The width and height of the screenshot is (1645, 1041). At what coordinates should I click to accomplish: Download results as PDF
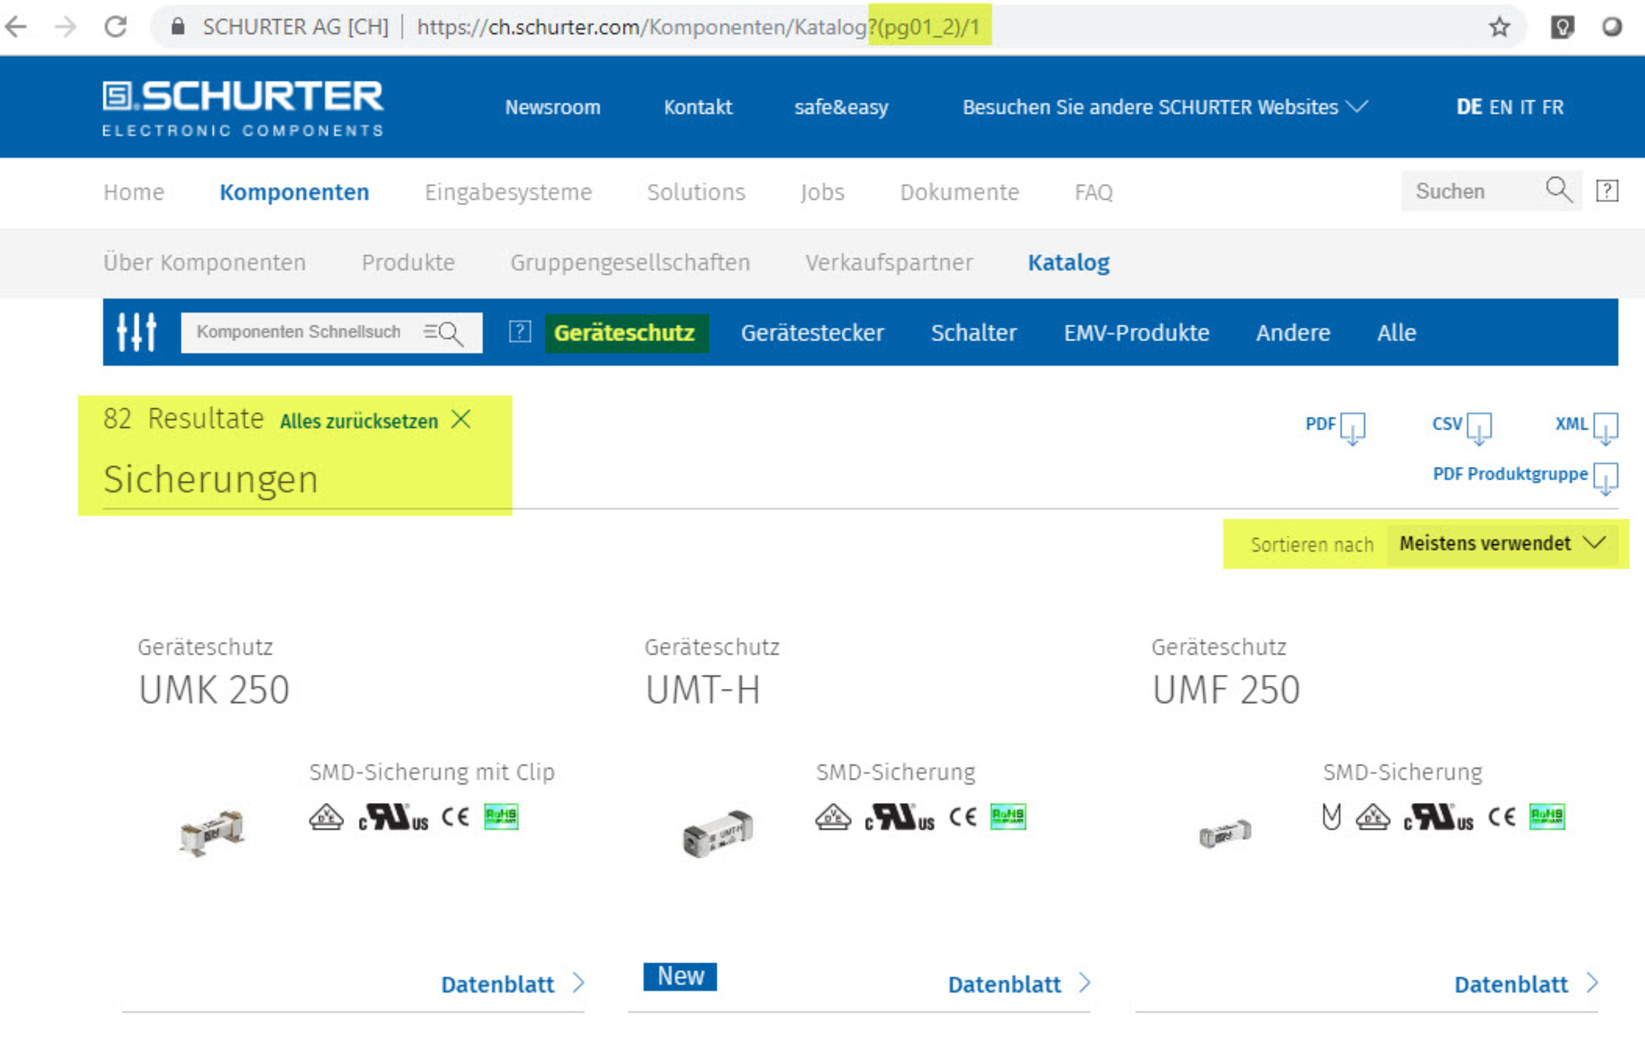[x=1335, y=427]
